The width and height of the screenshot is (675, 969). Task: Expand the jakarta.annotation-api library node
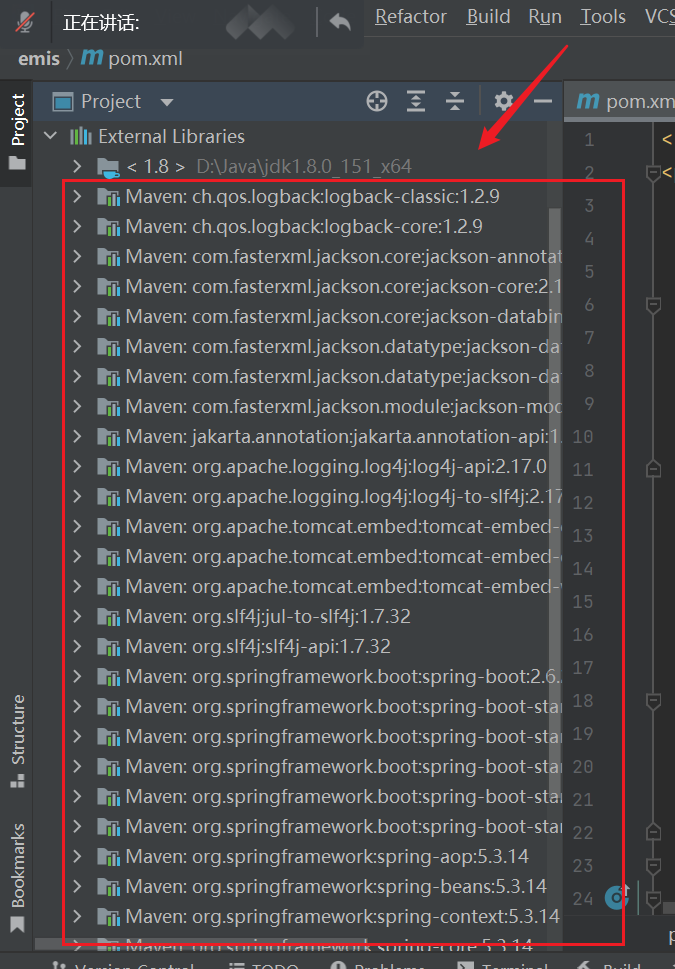pos(77,436)
